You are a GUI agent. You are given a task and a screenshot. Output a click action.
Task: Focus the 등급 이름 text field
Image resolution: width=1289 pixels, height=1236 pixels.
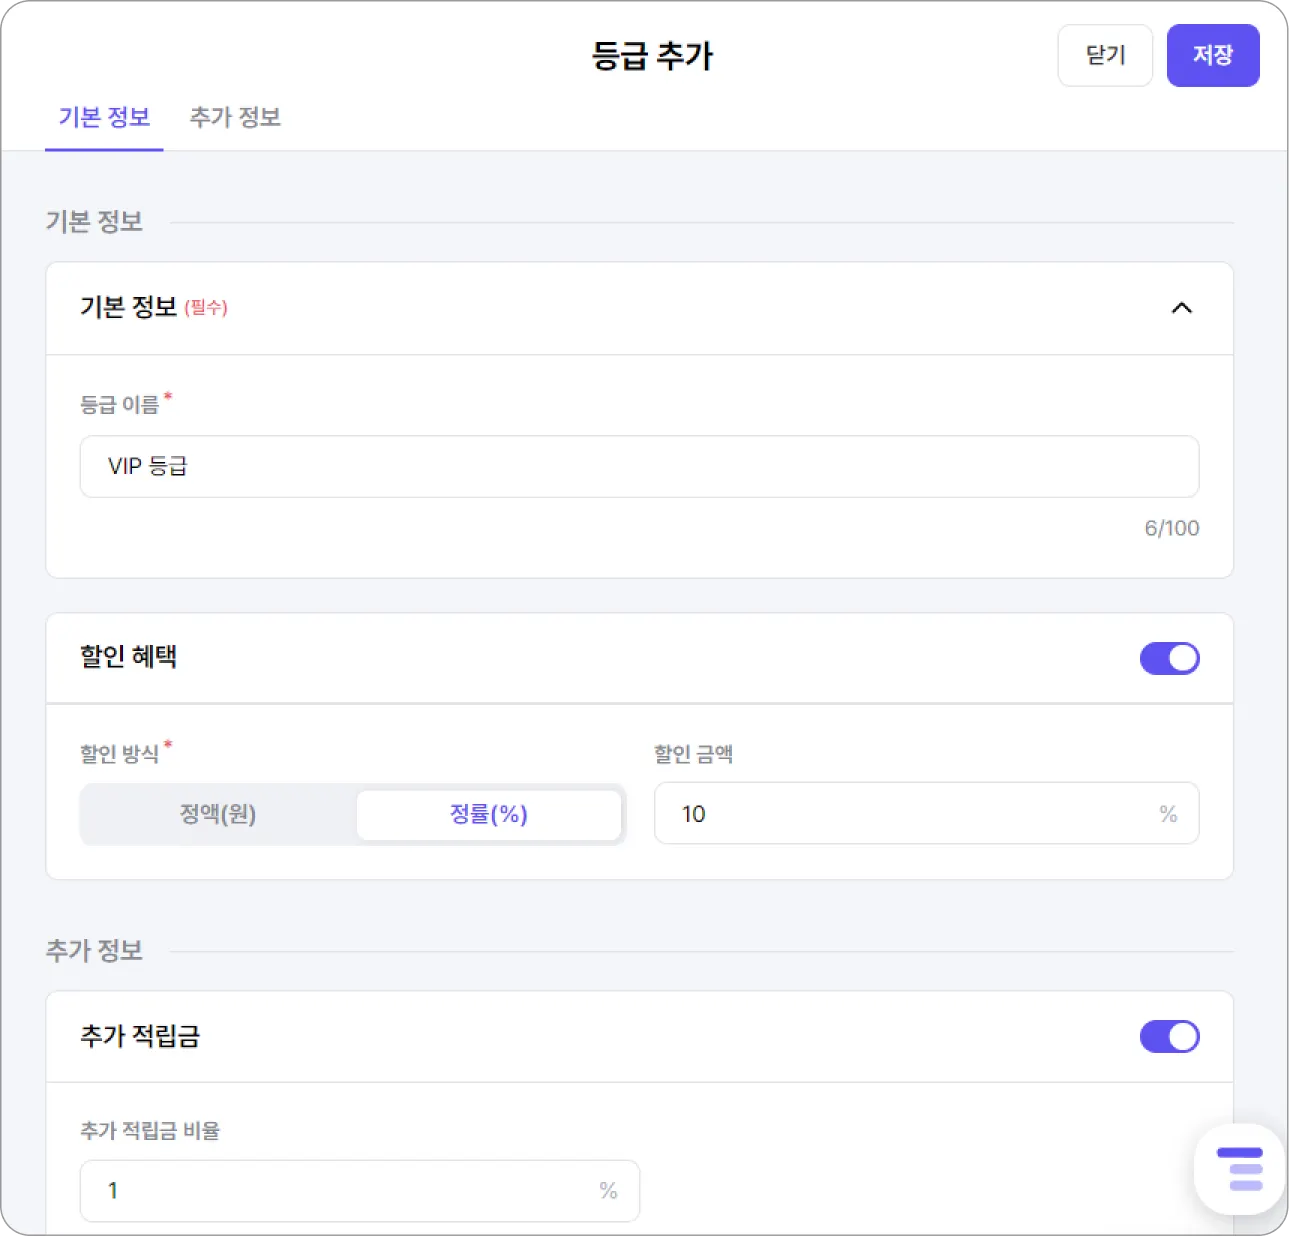point(639,466)
